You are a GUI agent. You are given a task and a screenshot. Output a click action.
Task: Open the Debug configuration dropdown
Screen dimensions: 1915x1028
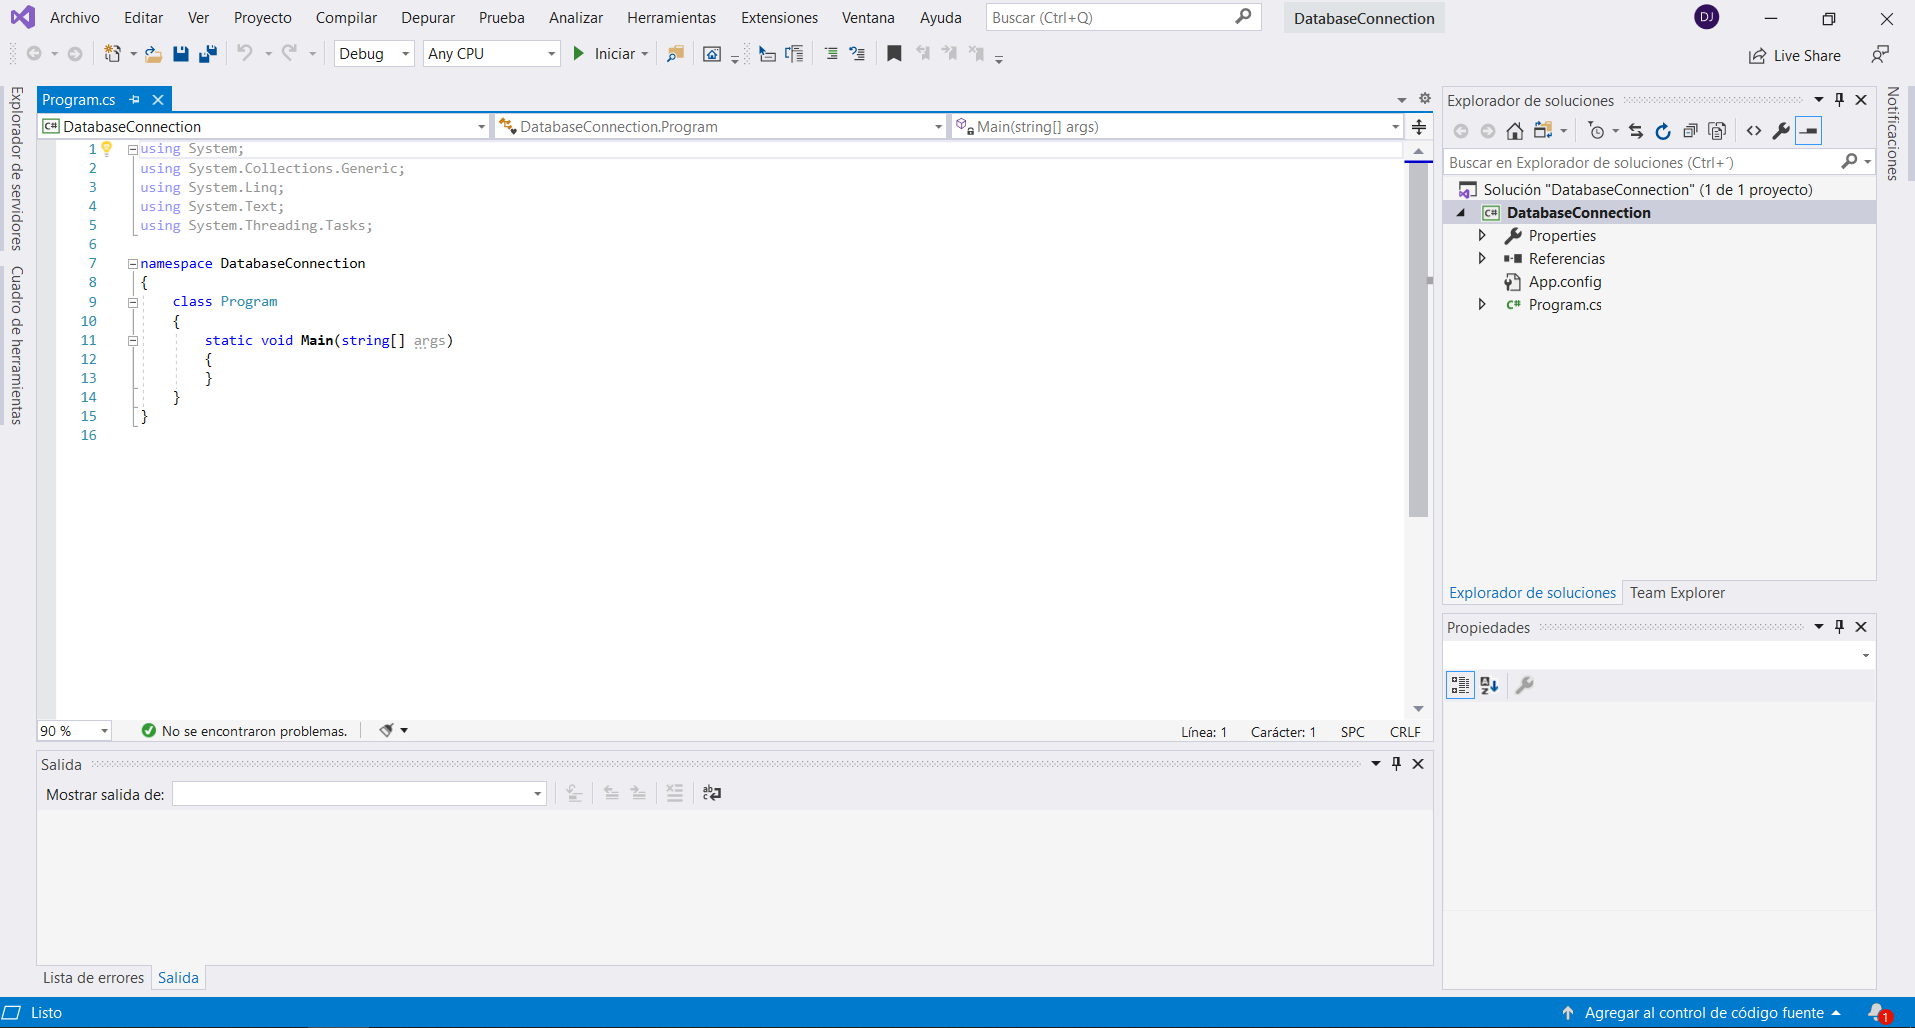click(x=374, y=54)
